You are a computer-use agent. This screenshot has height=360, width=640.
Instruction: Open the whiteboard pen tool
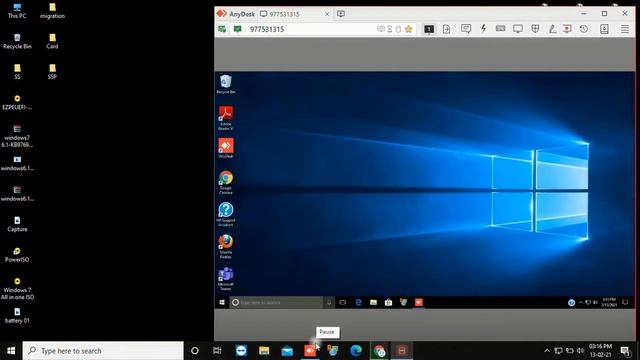(x=552, y=29)
